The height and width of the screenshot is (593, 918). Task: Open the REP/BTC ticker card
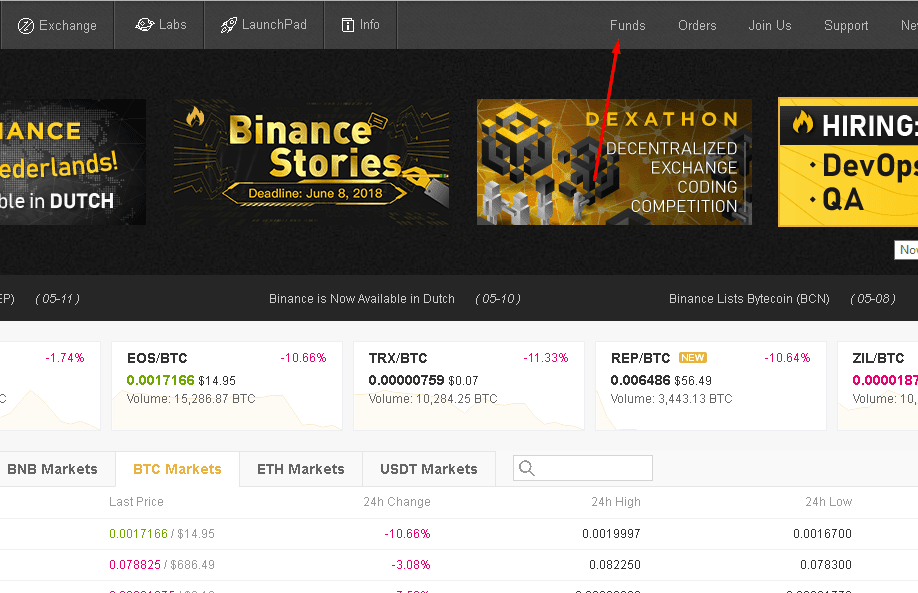[711, 386]
